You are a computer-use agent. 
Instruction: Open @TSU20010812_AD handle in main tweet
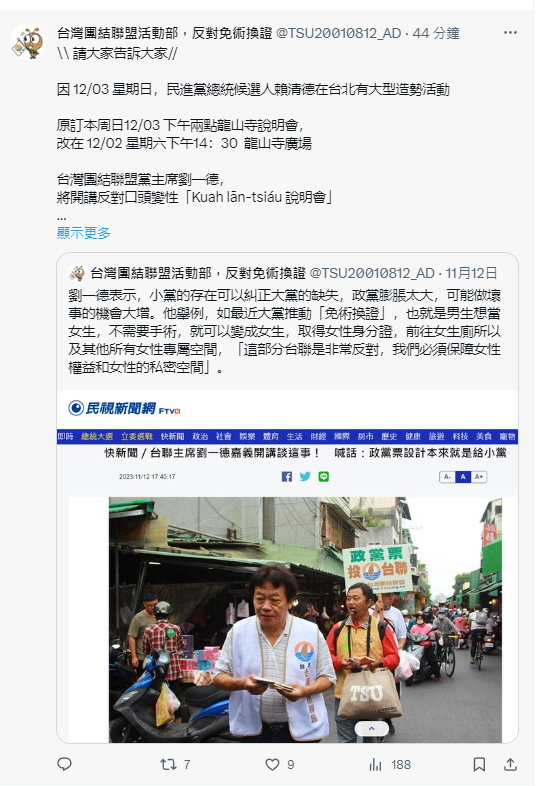[x=338, y=34]
